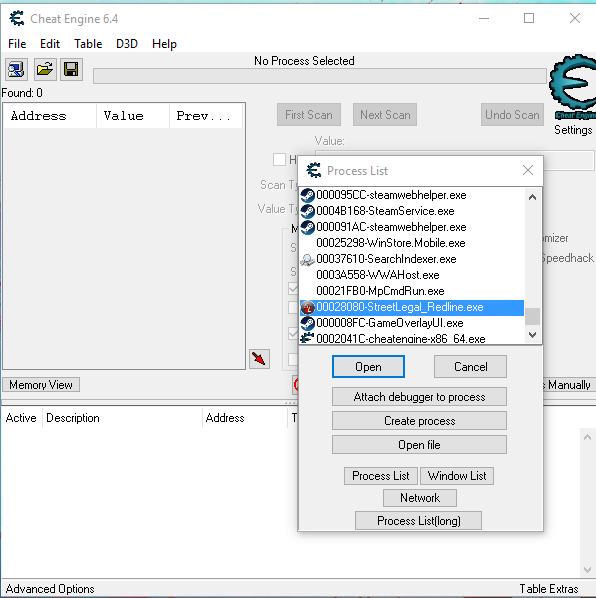Select 000095CC-steamwebhelper.exe process
This screenshot has width=596, height=598.
click(x=412, y=195)
